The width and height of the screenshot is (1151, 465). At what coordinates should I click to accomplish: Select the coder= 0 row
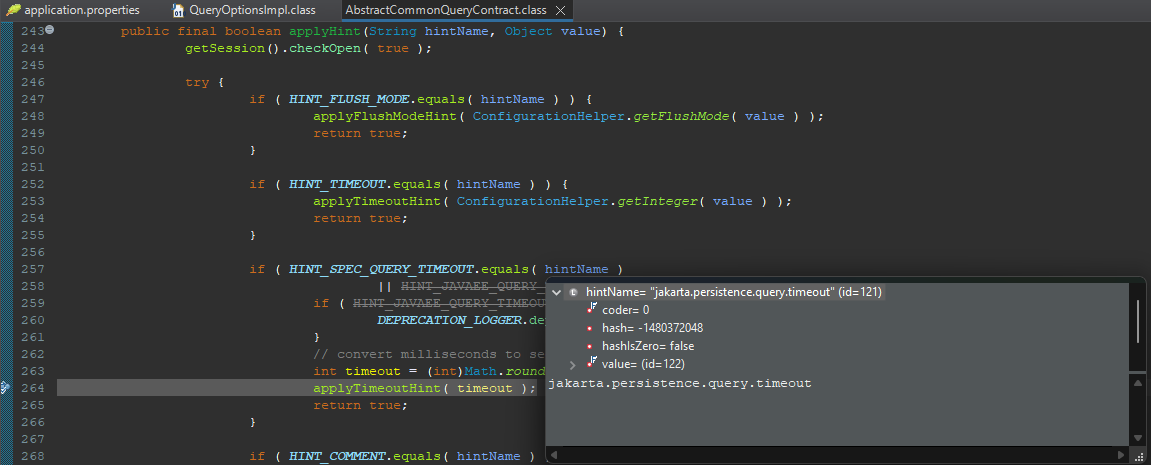coord(625,310)
